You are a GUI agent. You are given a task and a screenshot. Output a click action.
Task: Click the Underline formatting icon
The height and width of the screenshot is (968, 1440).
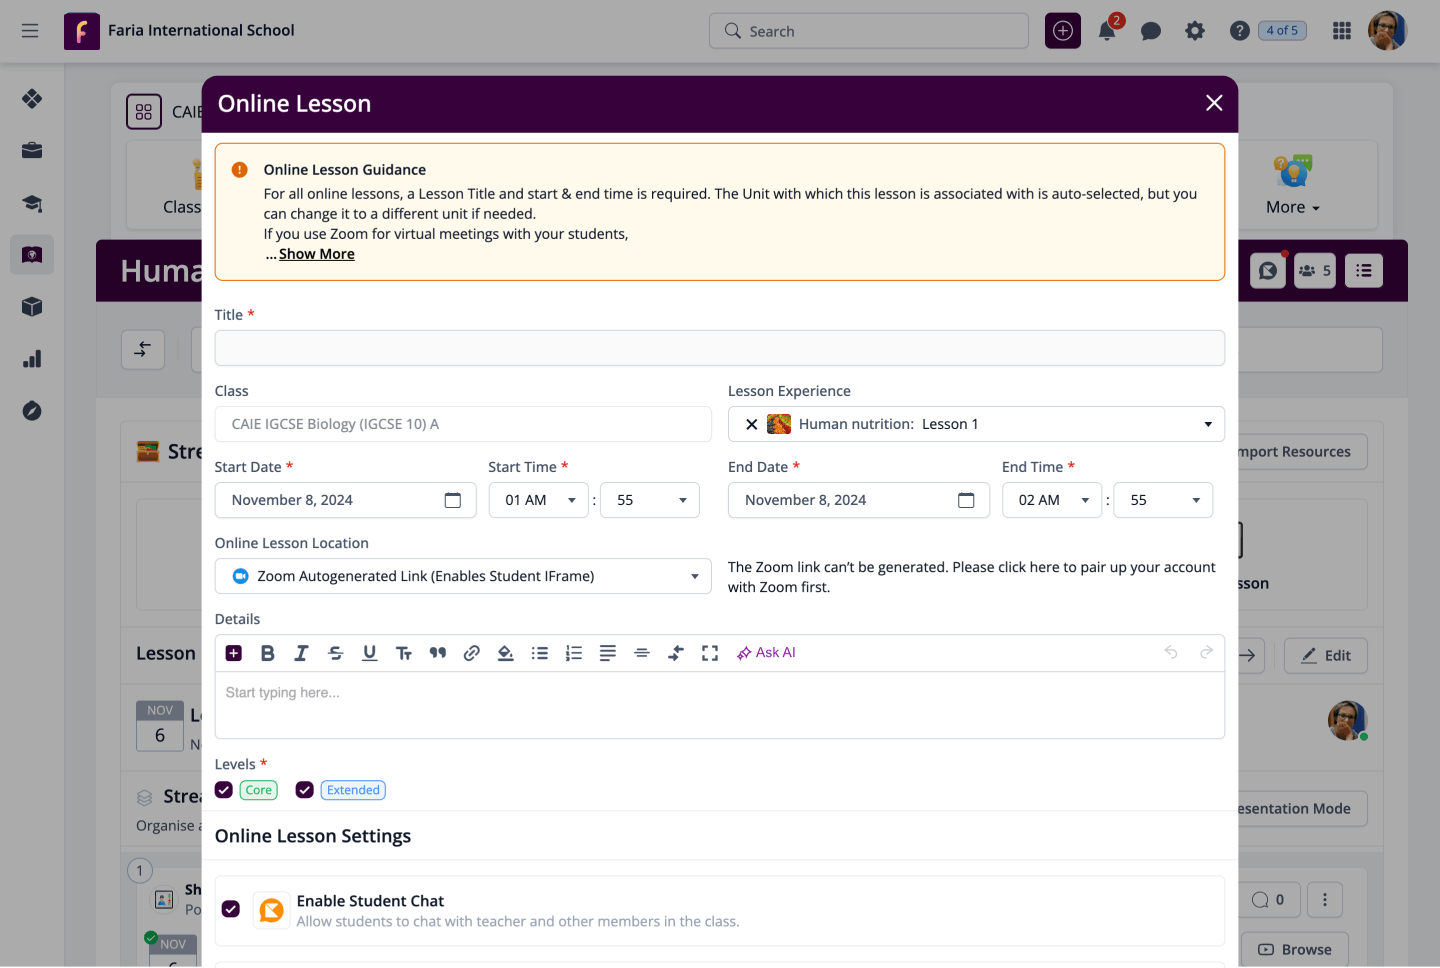click(x=369, y=653)
